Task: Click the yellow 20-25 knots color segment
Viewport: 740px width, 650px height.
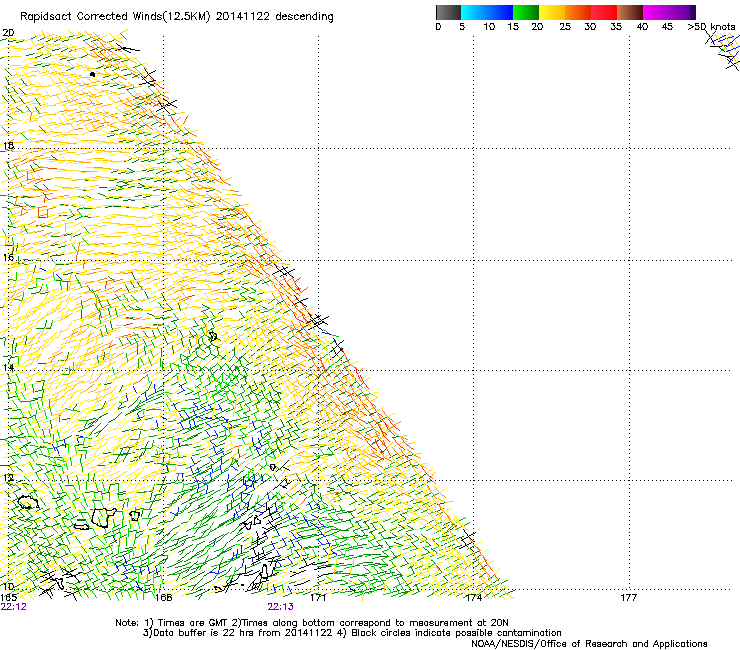Action: tap(552, 12)
